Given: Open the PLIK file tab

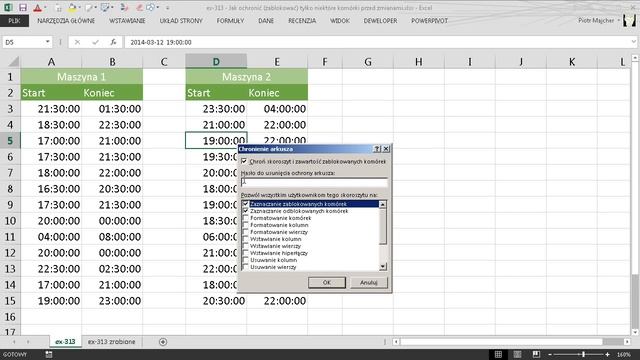Looking at the screenshot, I should pyautogui.click(x=14, y=20).
